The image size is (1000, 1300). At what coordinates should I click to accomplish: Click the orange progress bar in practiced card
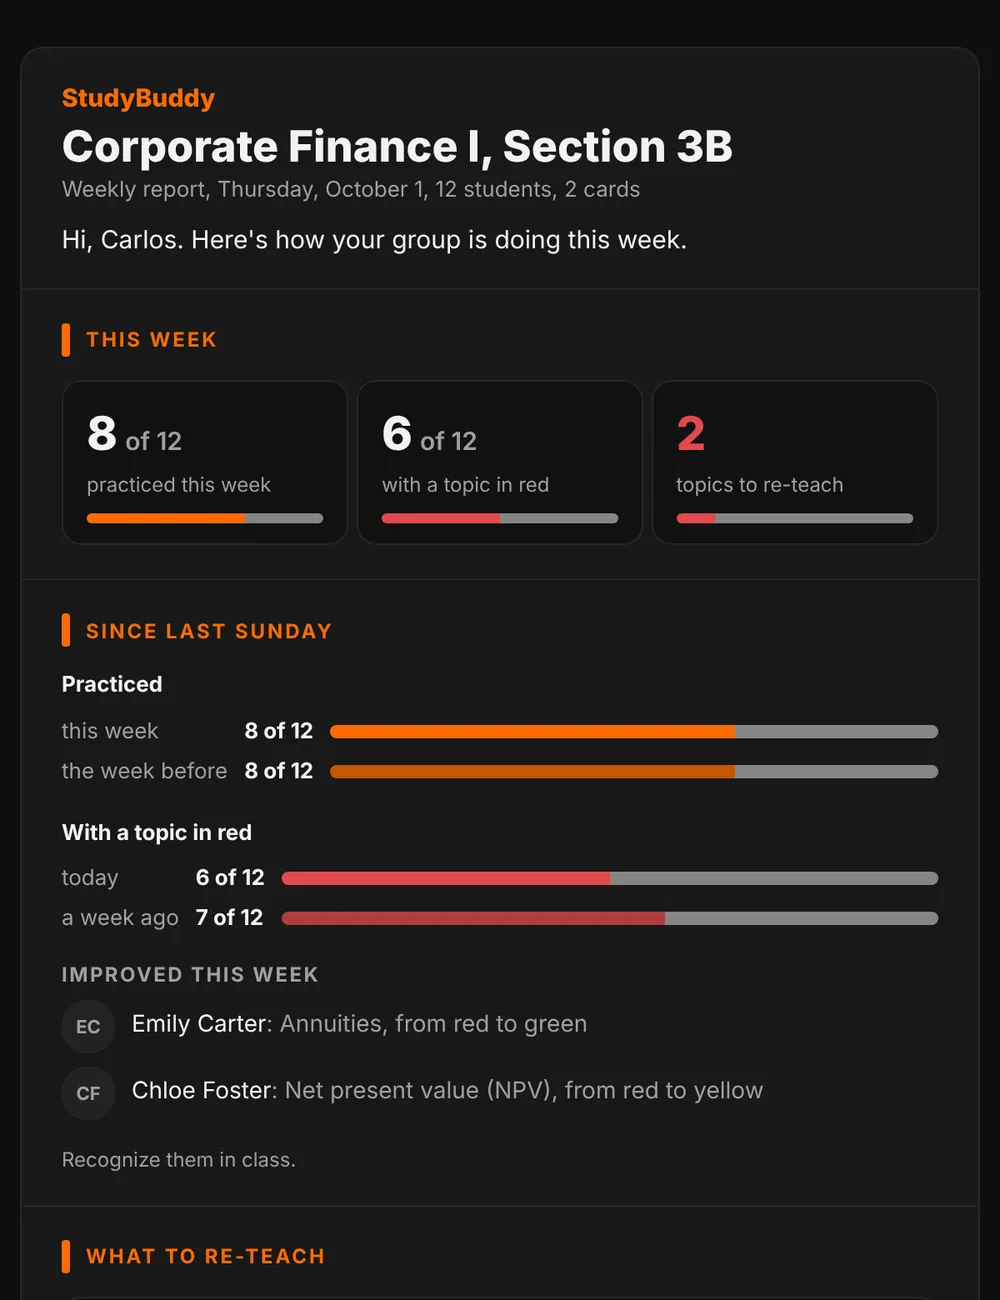tap(205, 518)
